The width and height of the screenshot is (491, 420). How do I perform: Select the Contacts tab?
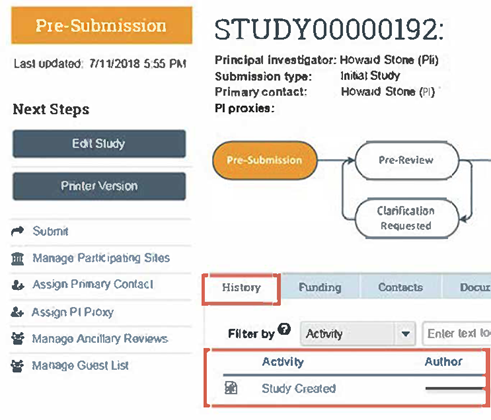point(400,287)
